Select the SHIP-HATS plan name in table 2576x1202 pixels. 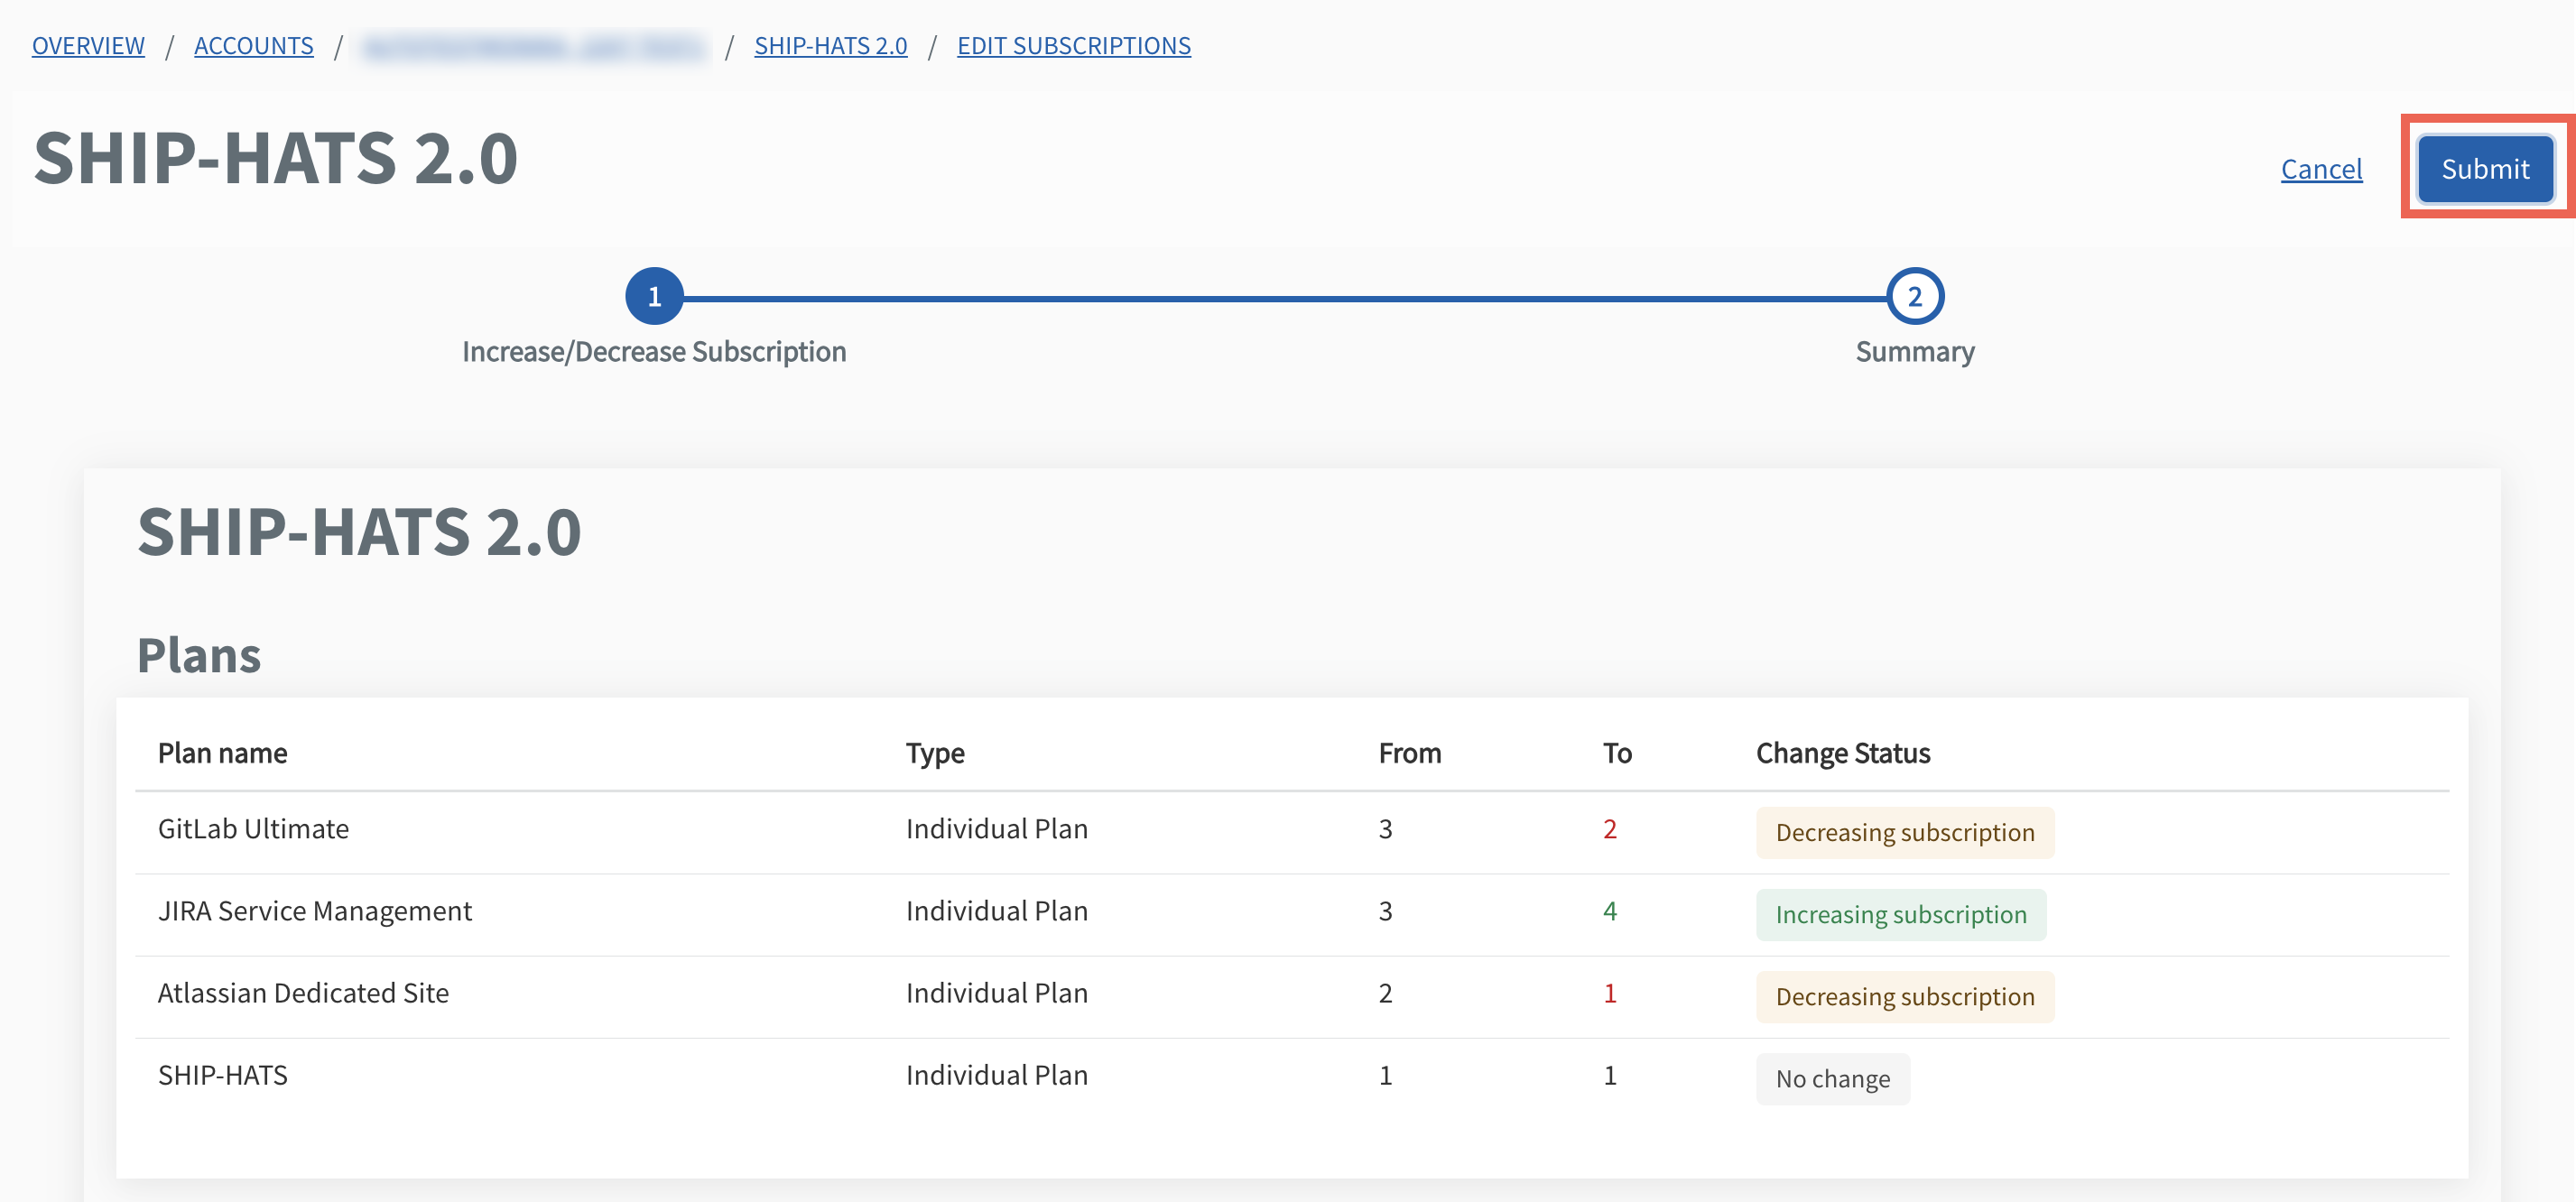[223, 1075]
